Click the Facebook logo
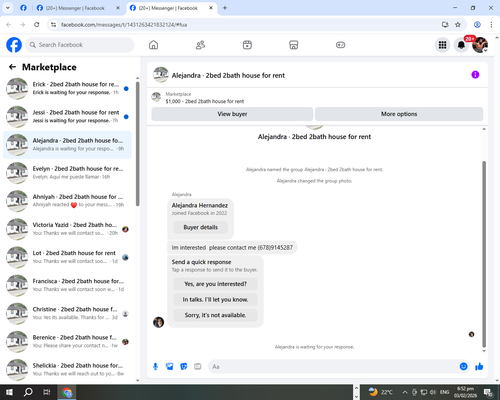The height and width of the screenshot is (400, 500). (14, 45)
